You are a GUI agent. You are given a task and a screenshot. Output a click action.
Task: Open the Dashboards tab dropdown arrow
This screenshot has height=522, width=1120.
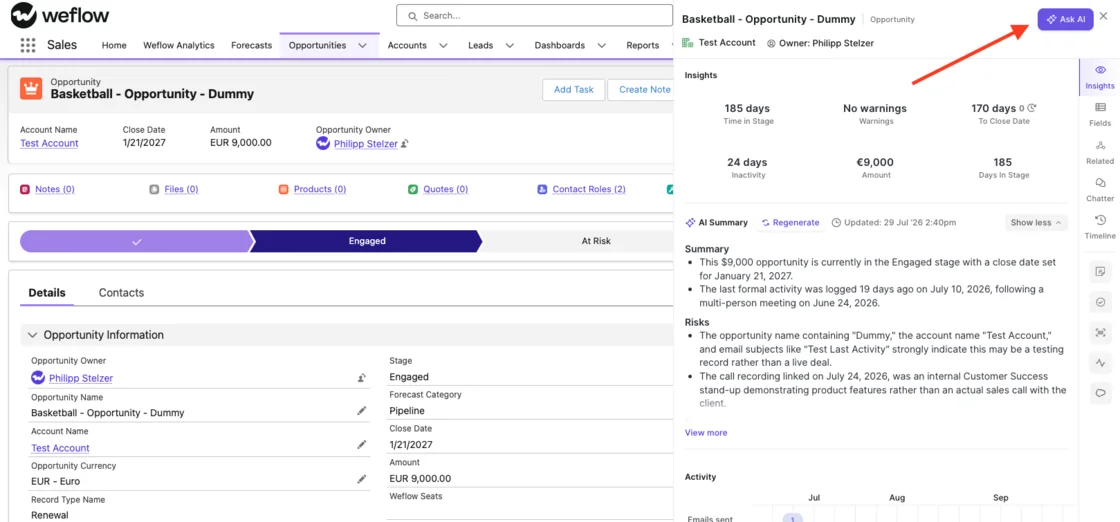(x=602, y=45)
